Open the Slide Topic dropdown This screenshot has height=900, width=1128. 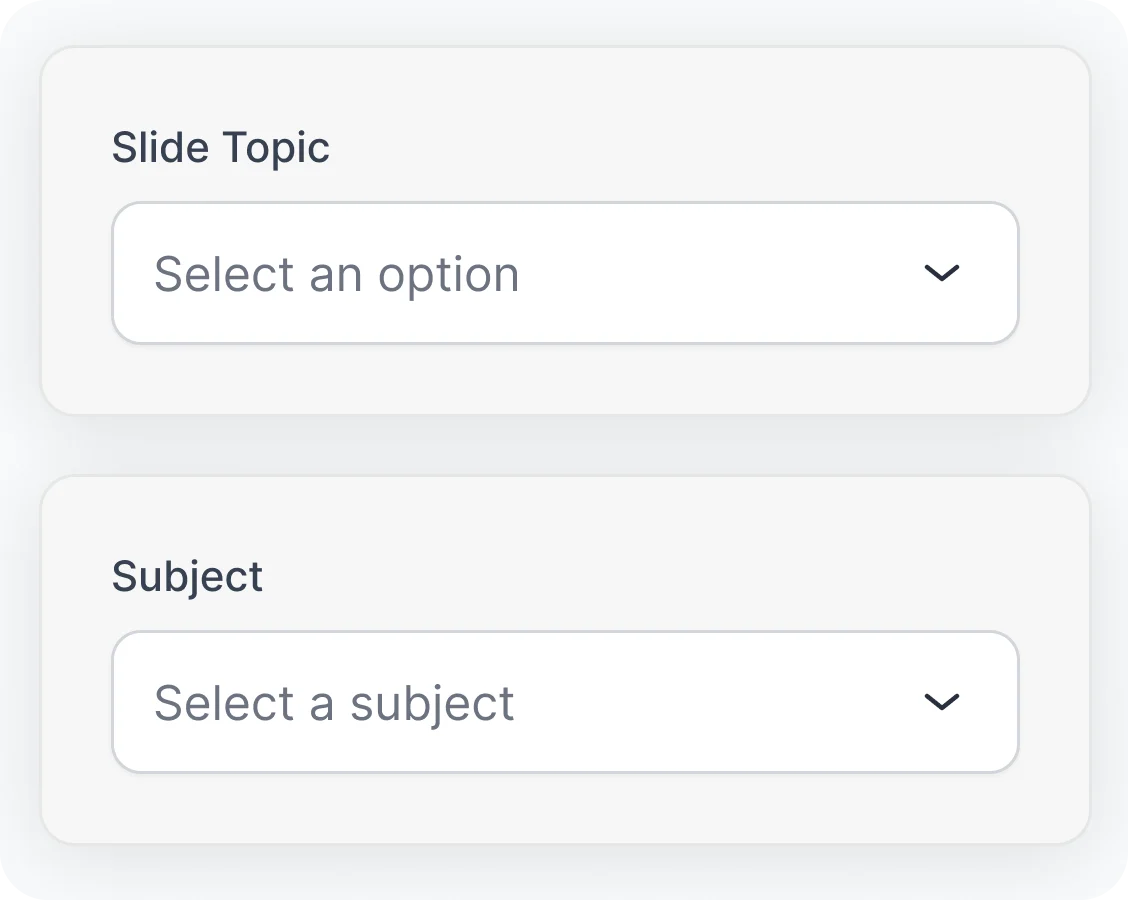[565, 273]
